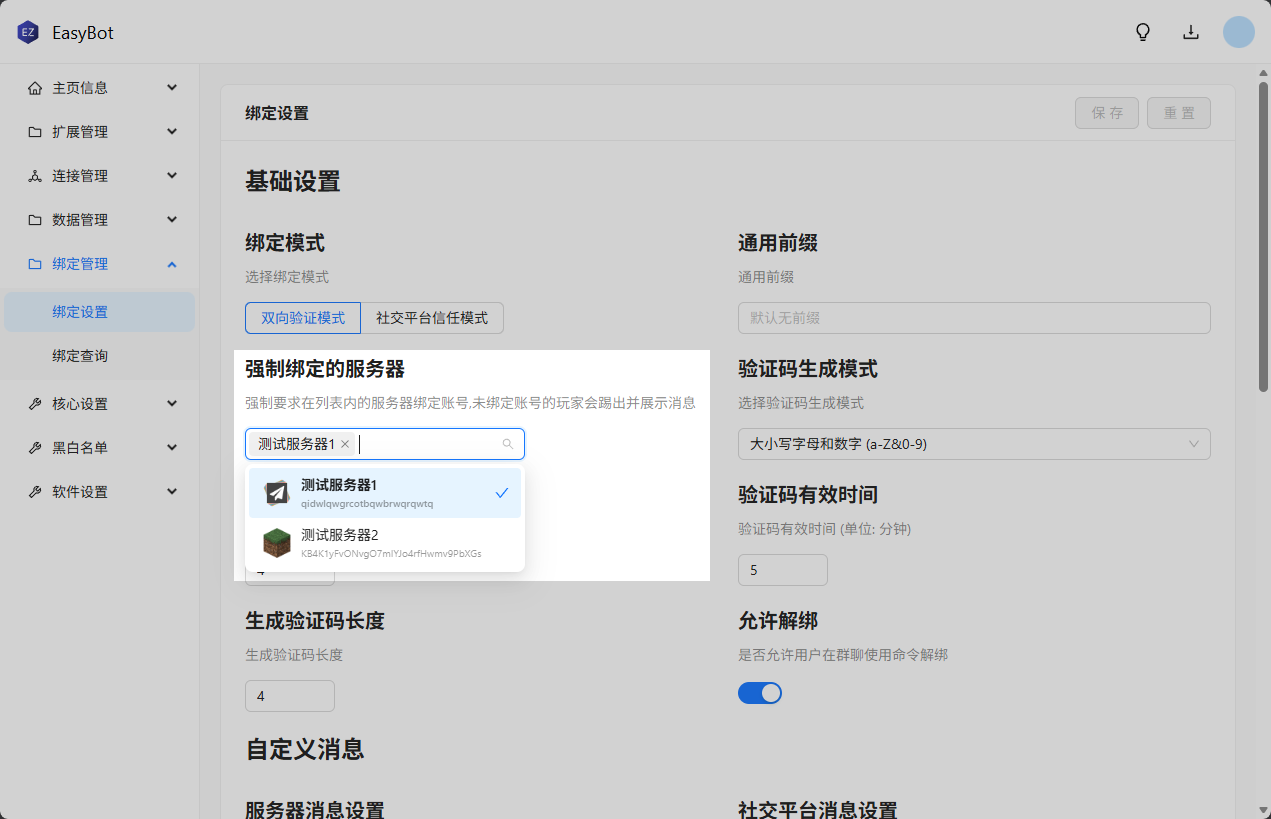Click the download icon in header
Image resolution: width=1271 pixels, height=819 pixels.
(x=1191, y=32)
